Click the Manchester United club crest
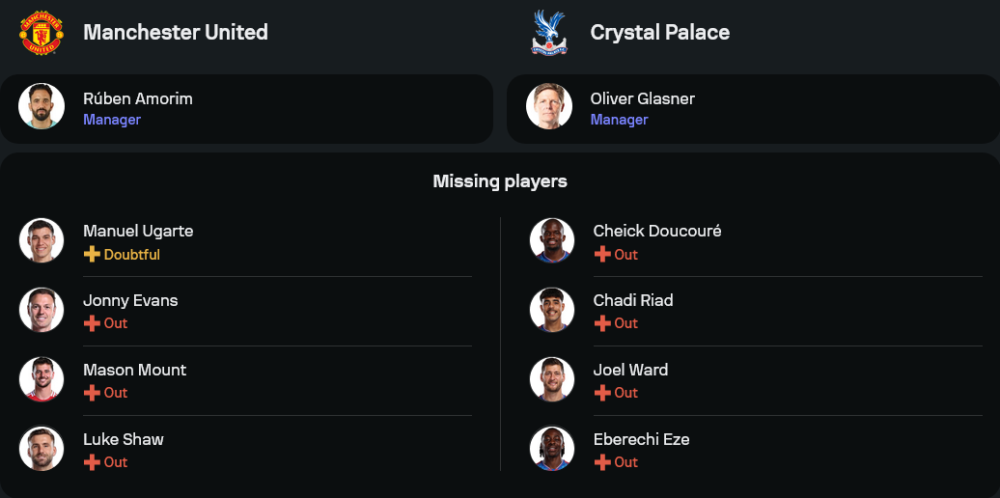Viewport: 1000px width, 498px height. tap(41, 32)
